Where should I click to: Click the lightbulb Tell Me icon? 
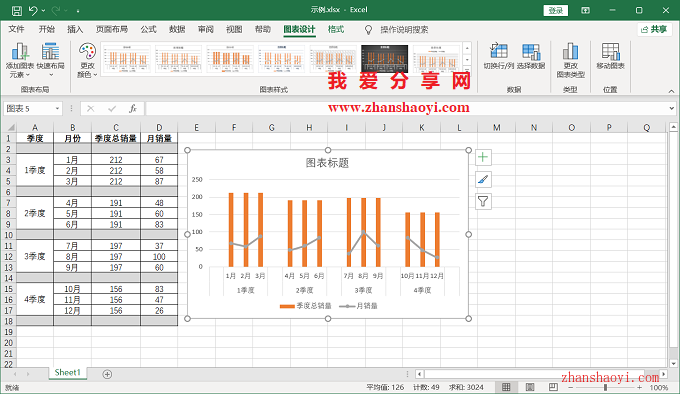tap(368, 29)
